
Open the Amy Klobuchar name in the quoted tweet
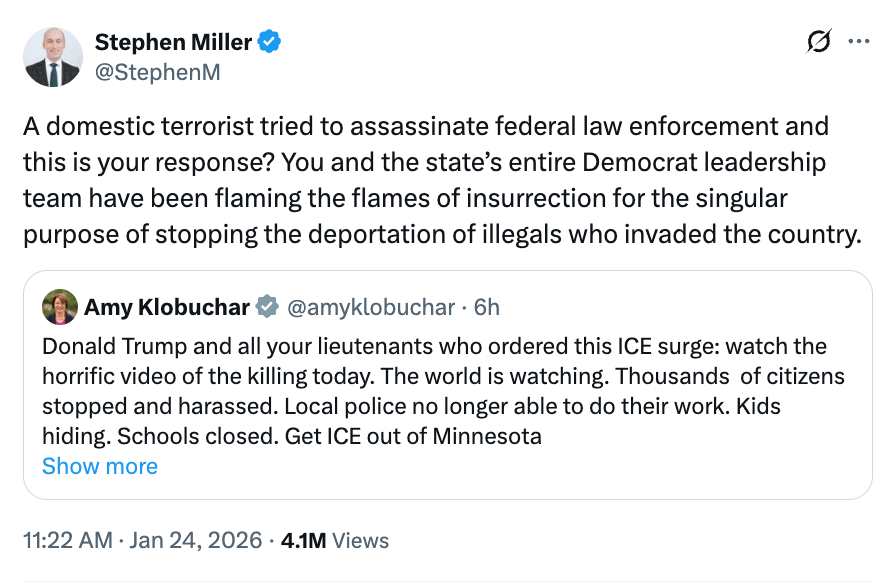click(x=167, y=307)
